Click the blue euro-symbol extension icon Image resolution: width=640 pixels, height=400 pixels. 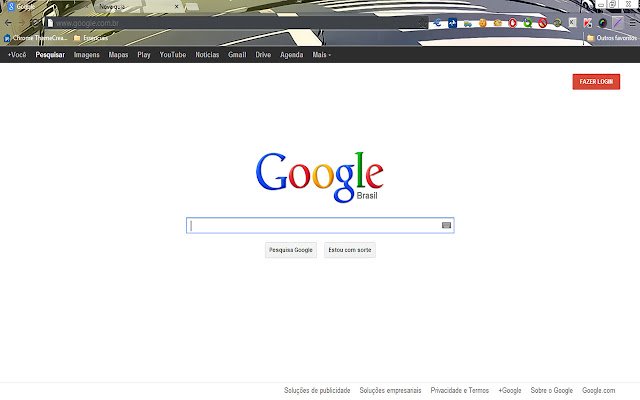click(x=438, y=23)
